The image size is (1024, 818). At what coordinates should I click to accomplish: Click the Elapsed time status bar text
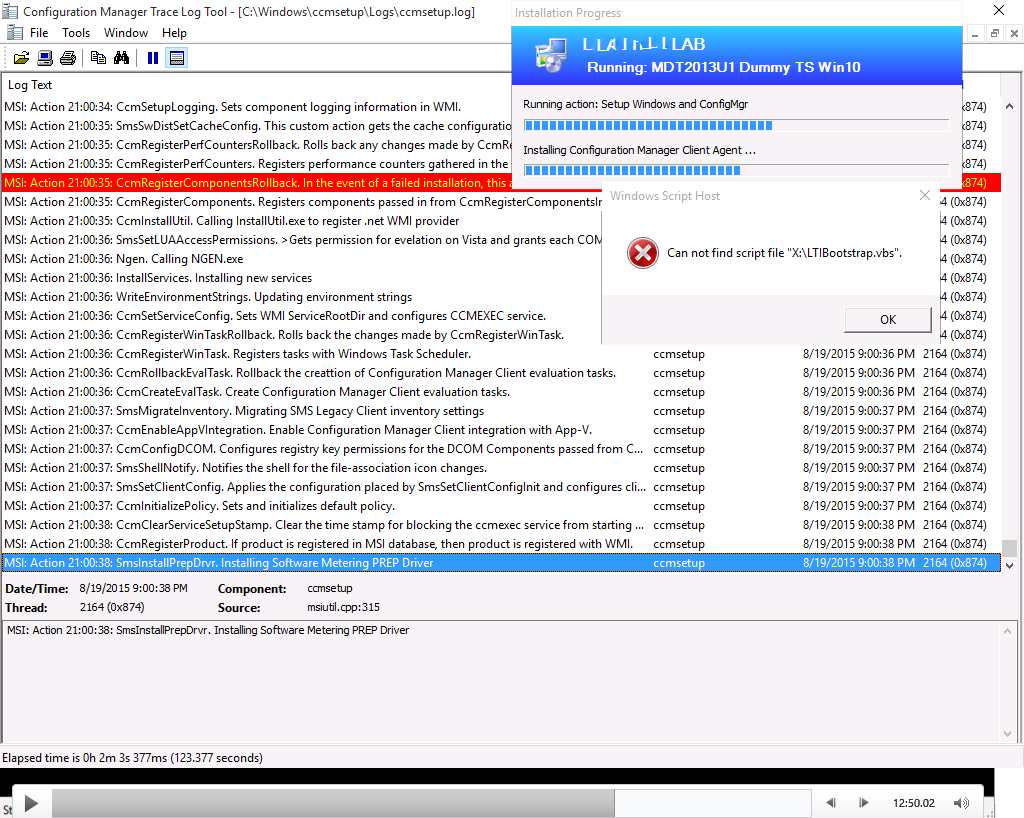click(x=133, y=758)
